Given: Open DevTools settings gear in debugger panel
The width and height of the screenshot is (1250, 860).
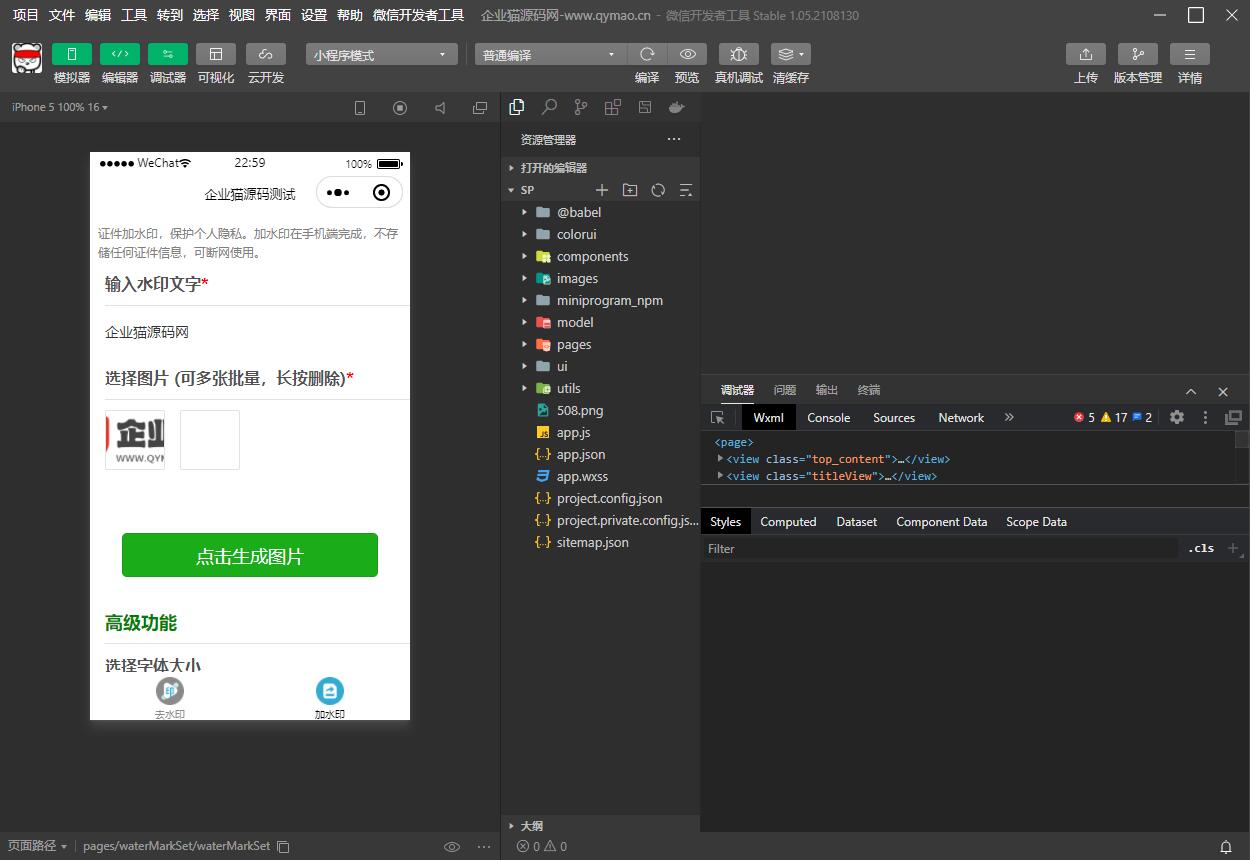Looking at the screenshot, I should [x=1176, y=417].
